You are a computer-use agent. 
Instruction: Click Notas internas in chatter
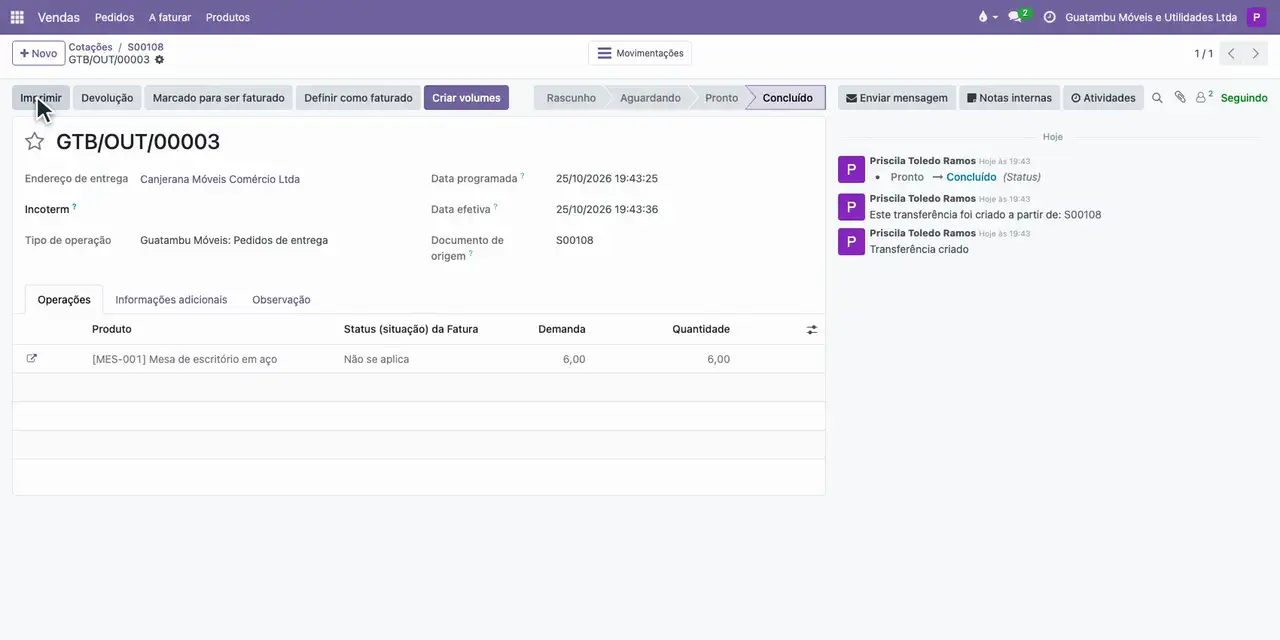point(1009,98)
